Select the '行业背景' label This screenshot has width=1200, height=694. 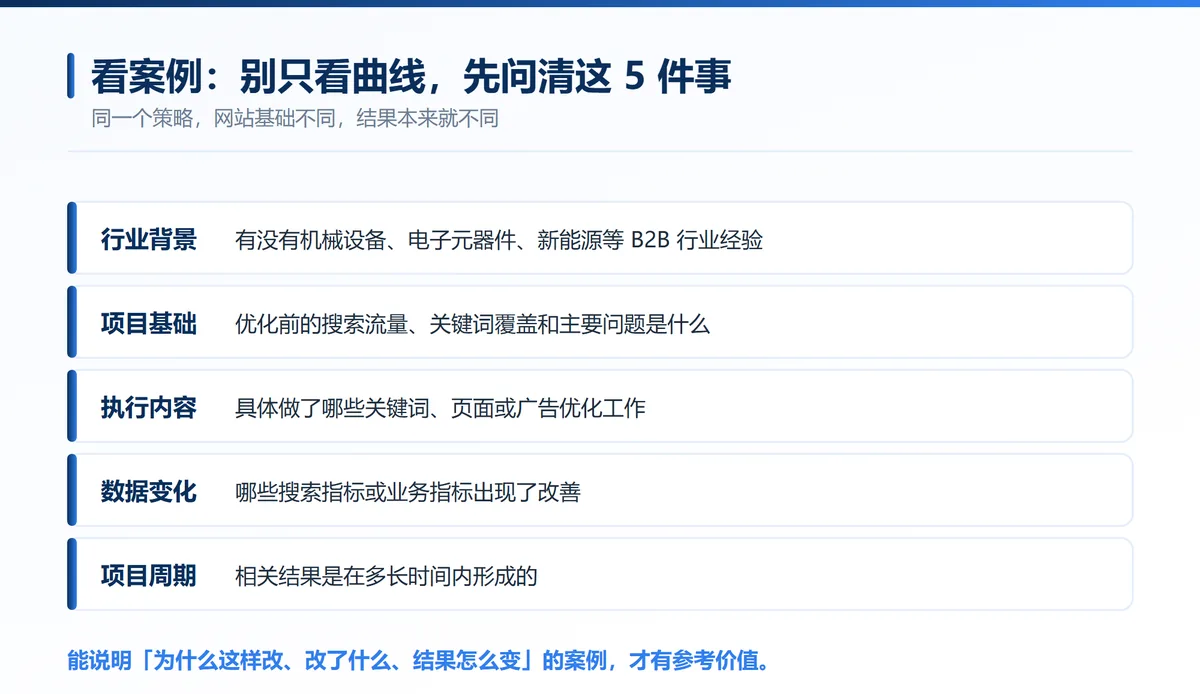point(149,240)
